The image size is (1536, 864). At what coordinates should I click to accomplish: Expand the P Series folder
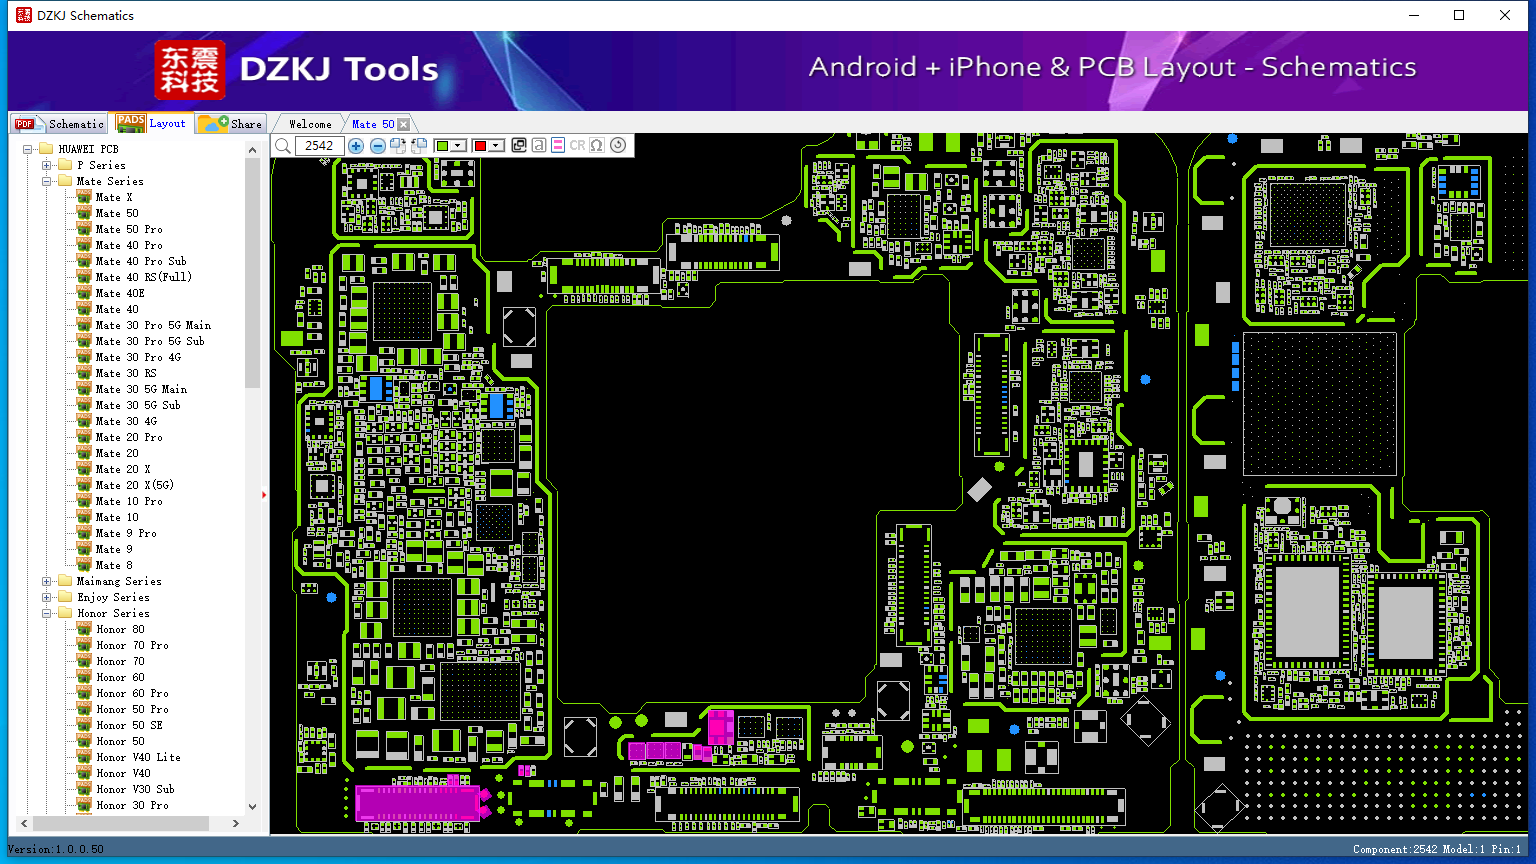point(46,165)
